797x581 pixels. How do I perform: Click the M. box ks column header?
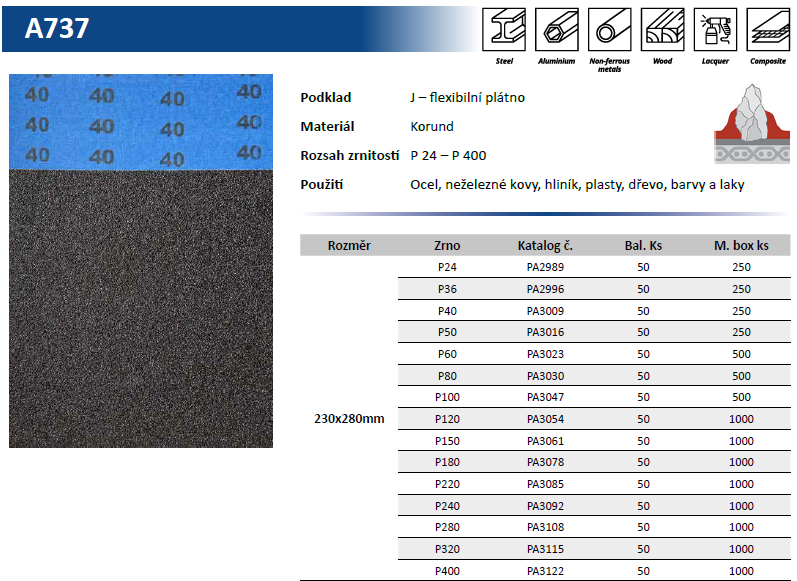(x=741, y=246)
